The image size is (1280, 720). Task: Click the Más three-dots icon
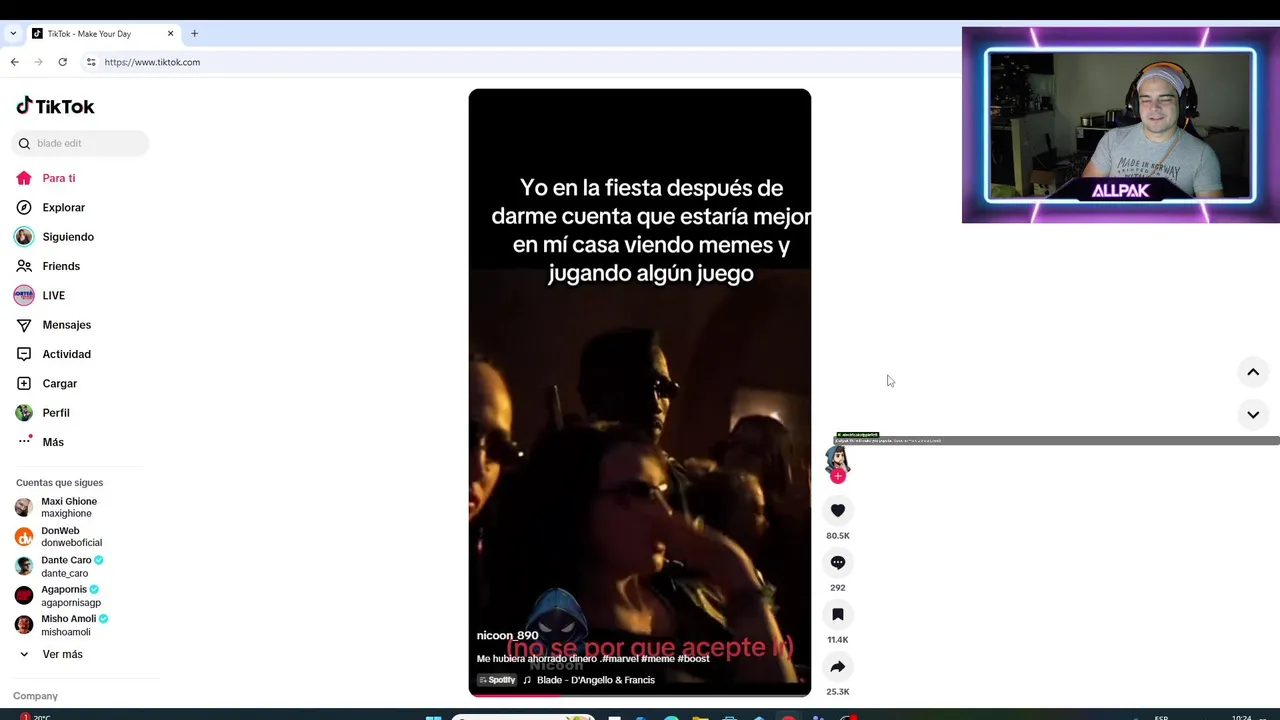pos(24,441)
